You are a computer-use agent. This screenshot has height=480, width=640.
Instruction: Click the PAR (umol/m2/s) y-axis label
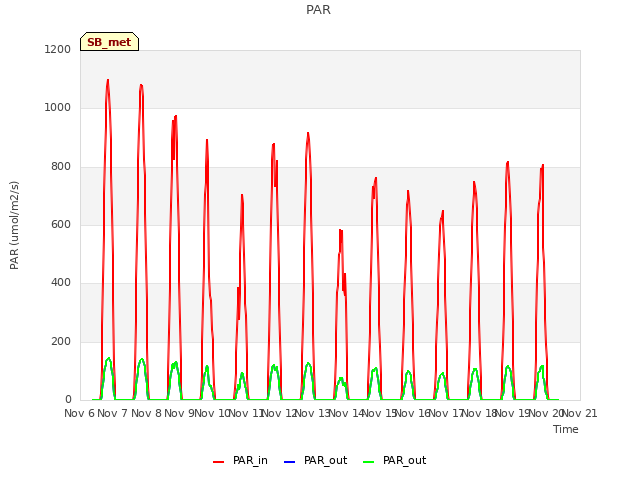[x=14, y=225]
